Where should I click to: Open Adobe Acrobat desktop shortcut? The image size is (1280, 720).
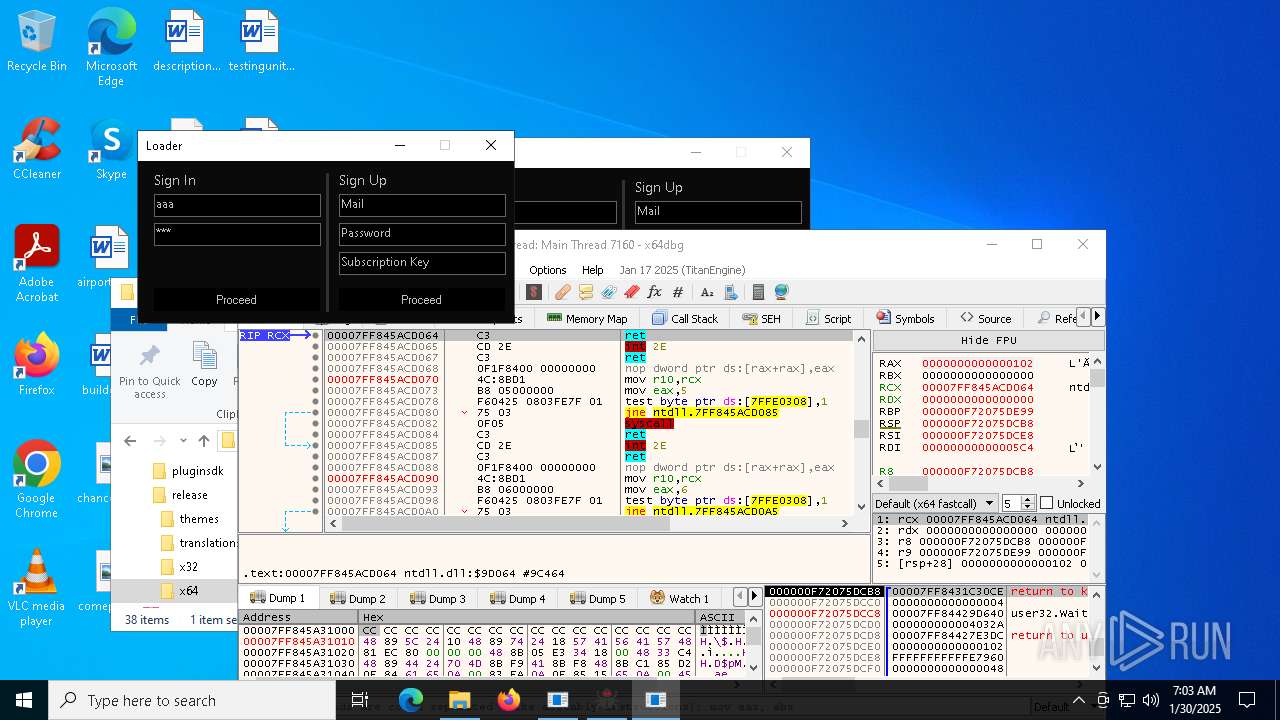tap(37, 263)
